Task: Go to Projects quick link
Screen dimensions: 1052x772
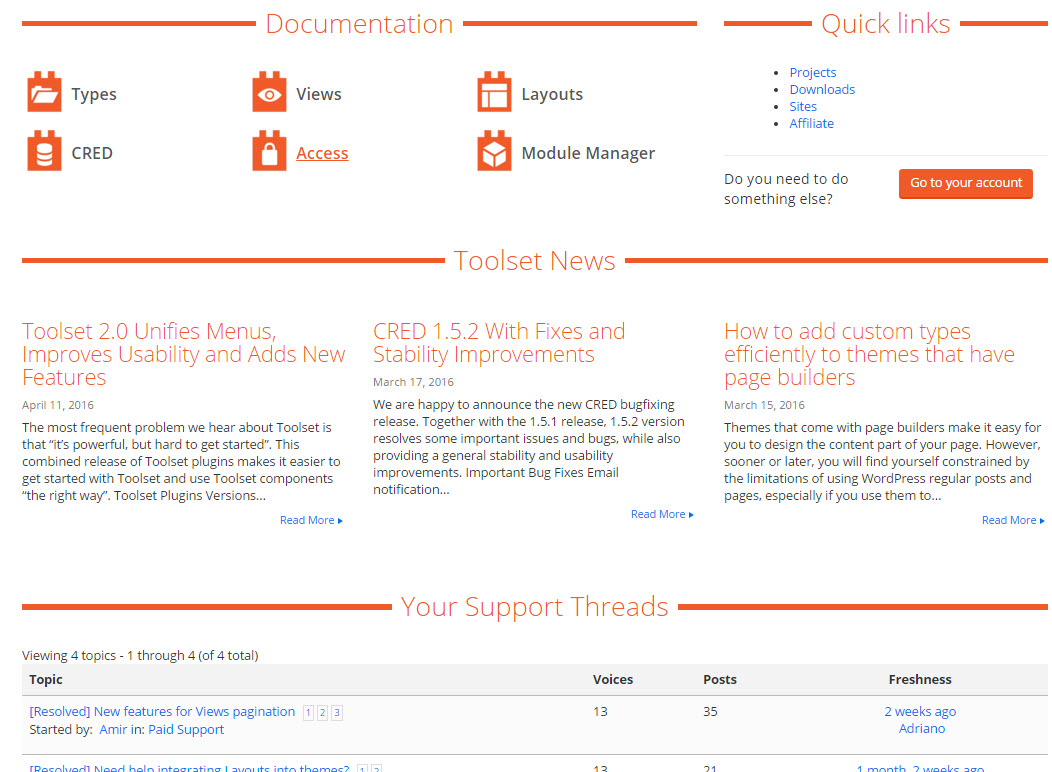Action: [x=812, y=72]
